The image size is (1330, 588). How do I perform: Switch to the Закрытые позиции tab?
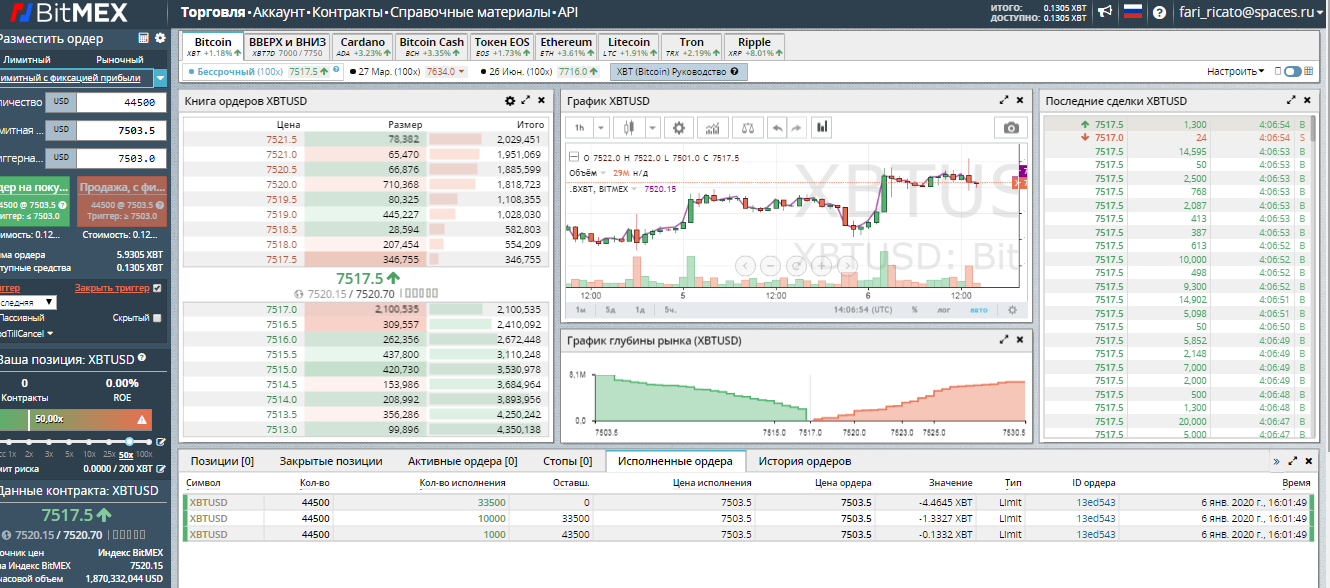(331, 461)
